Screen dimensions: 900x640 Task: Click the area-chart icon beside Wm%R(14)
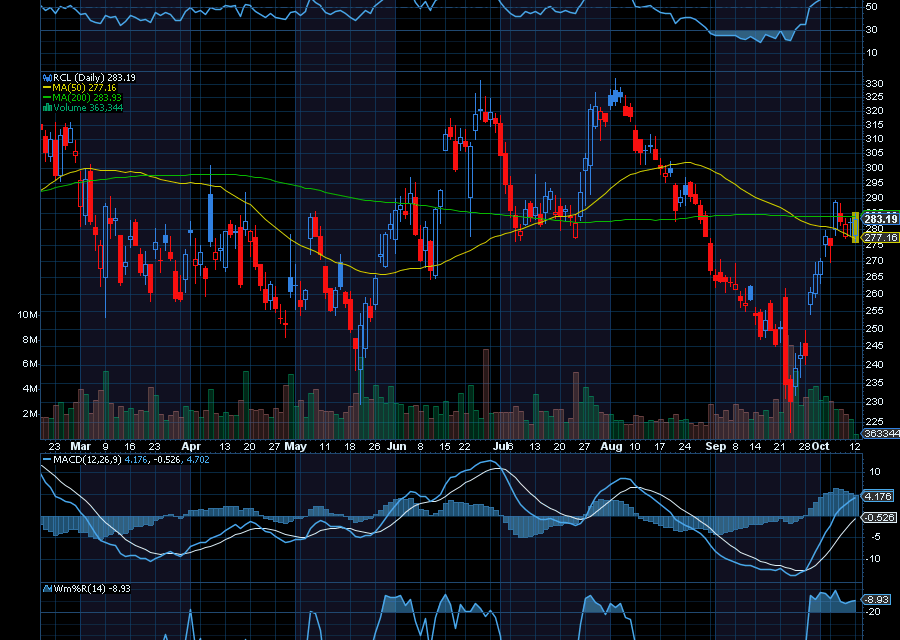click(x=47, y=588)
